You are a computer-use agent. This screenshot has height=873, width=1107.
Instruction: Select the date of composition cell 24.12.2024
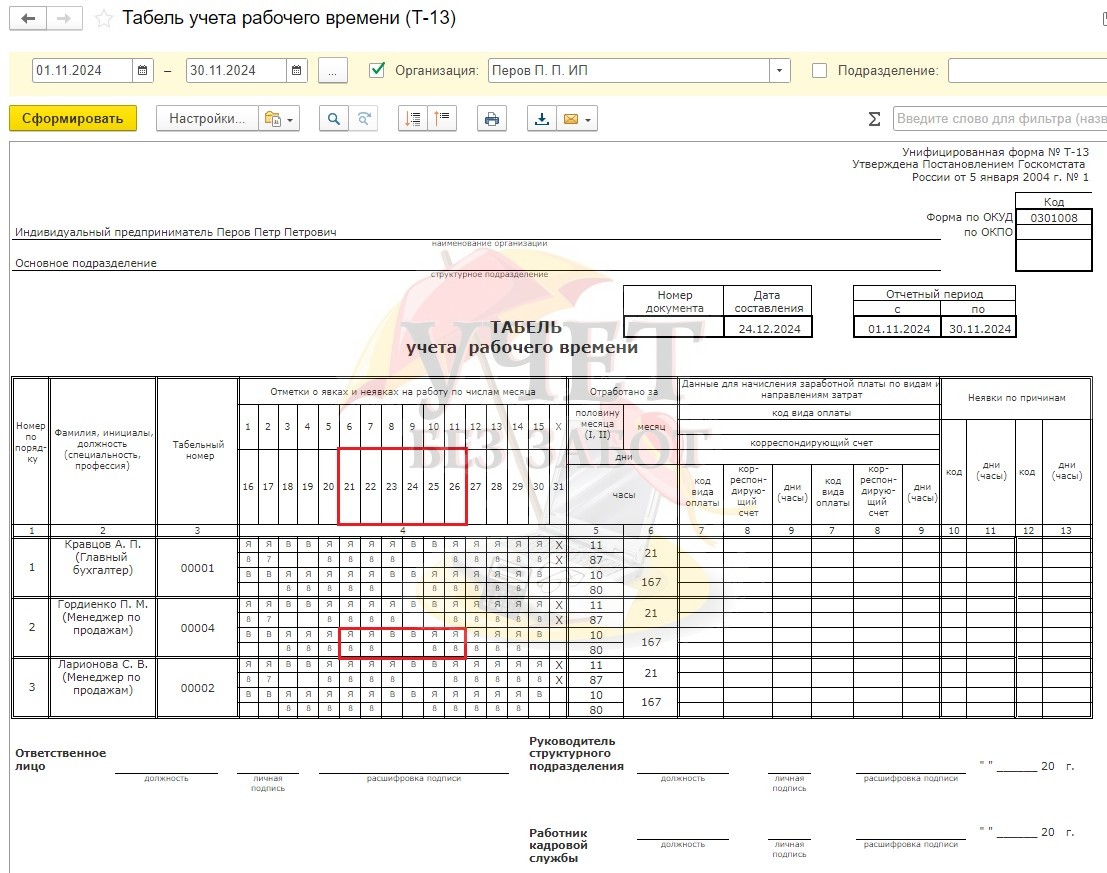pos(769,328)
